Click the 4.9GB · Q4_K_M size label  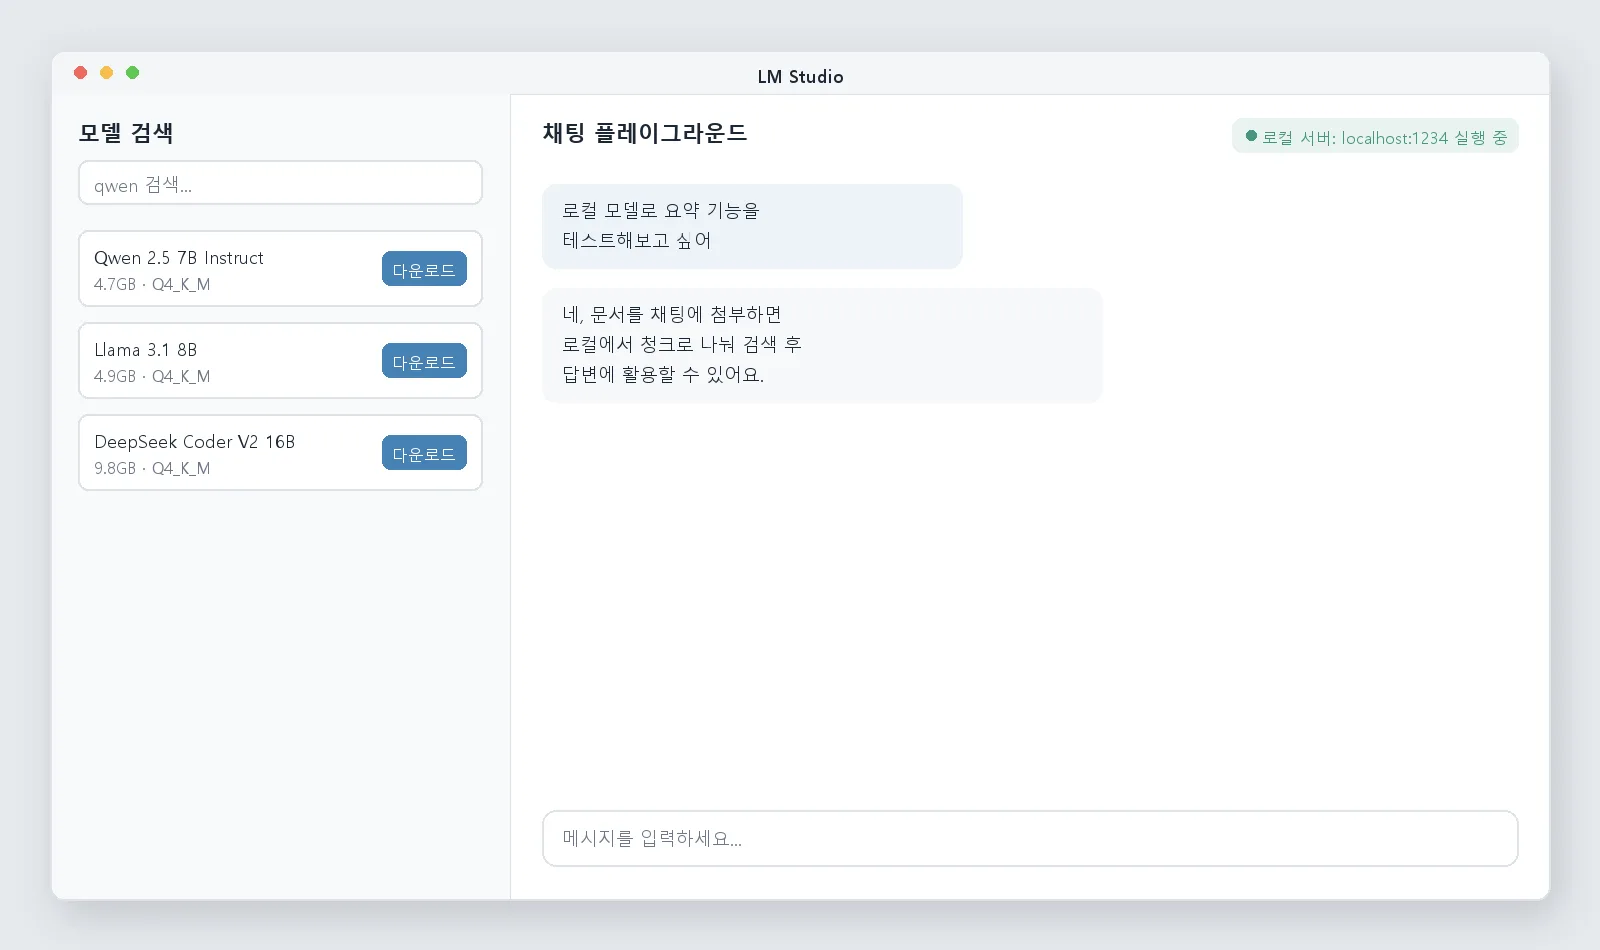click(x=152, y=377)
